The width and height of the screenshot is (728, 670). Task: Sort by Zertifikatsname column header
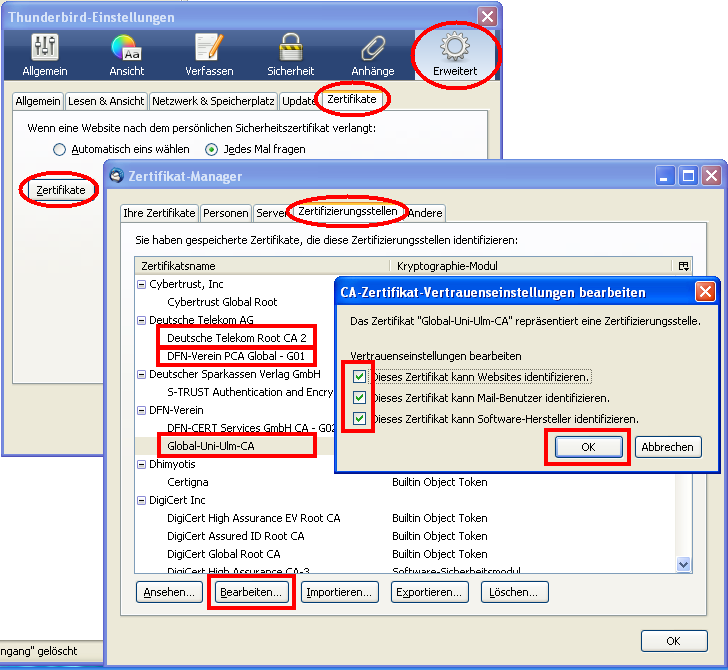pos(262,266)
